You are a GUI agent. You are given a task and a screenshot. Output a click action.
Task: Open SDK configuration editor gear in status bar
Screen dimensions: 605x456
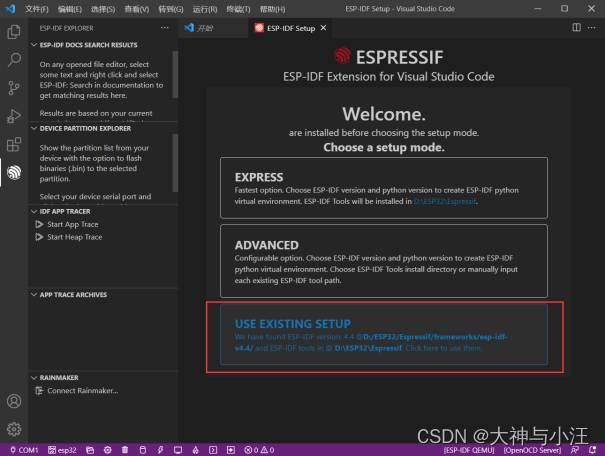coord(108,450)
